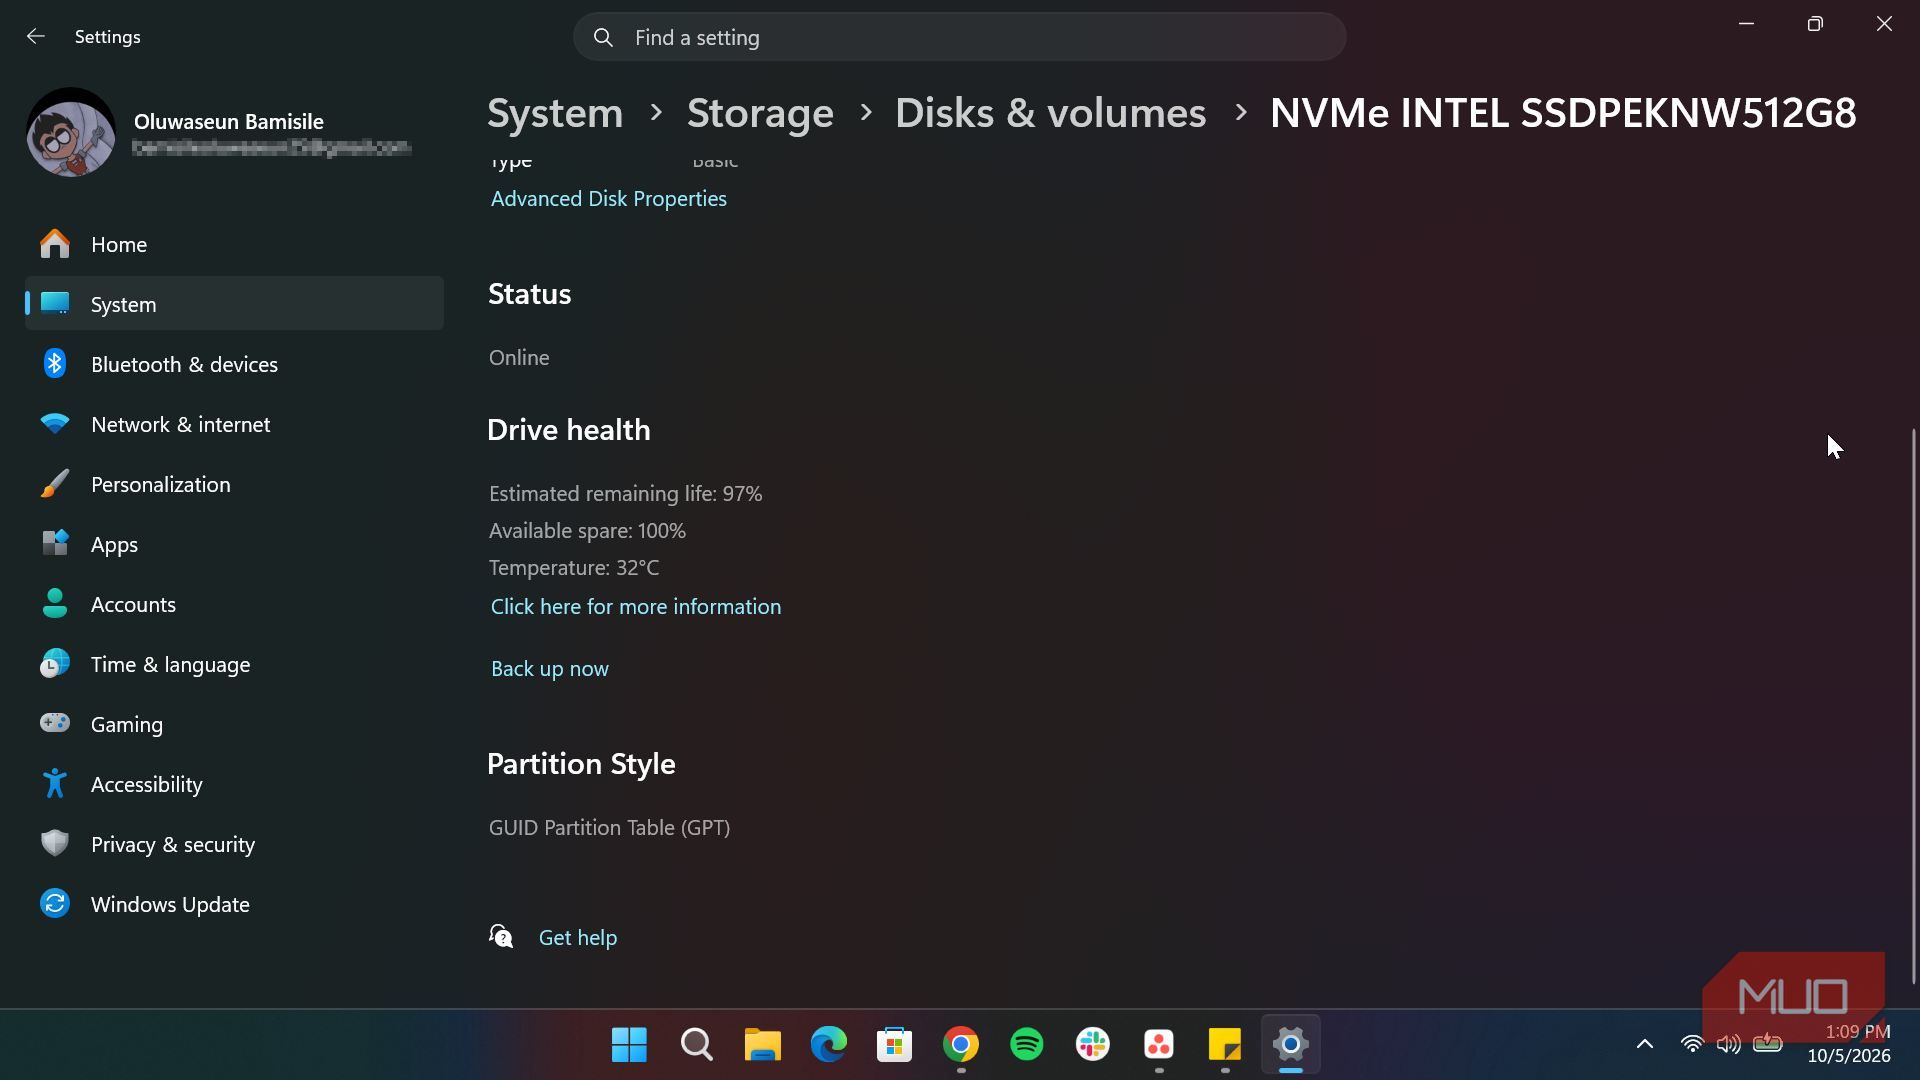The height and width of the screenshot is (1080, 1920).
Task: Open Network & internet settings
Action: [234, 424]
